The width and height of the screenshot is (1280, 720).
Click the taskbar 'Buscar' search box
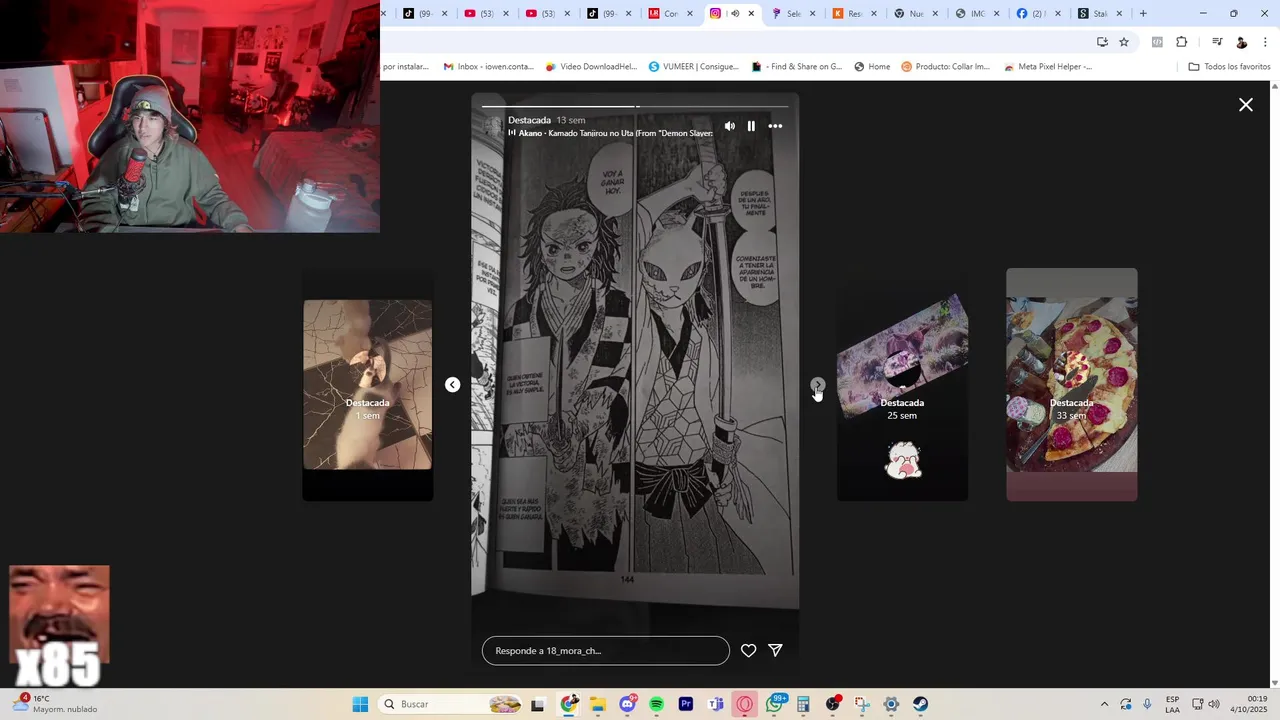click(x=452, y=704)
